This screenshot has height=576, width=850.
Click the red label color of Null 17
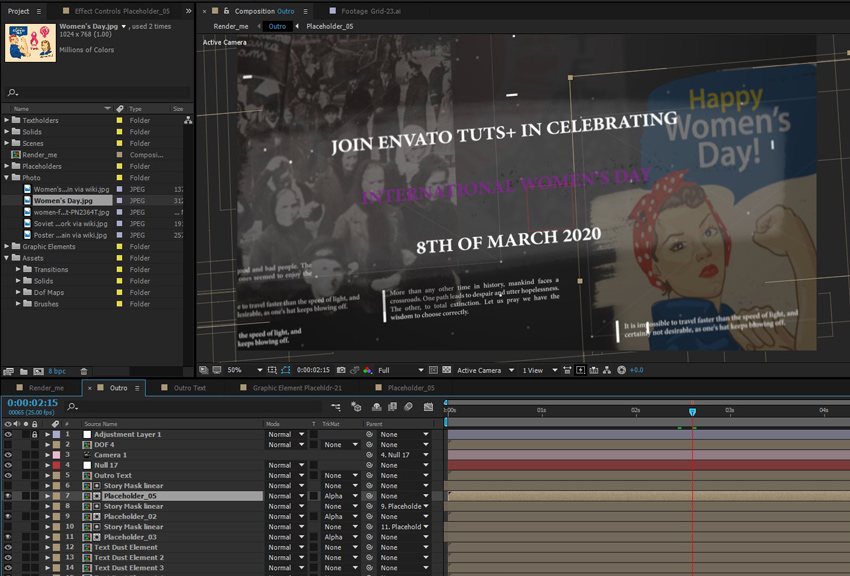point(56,465)
